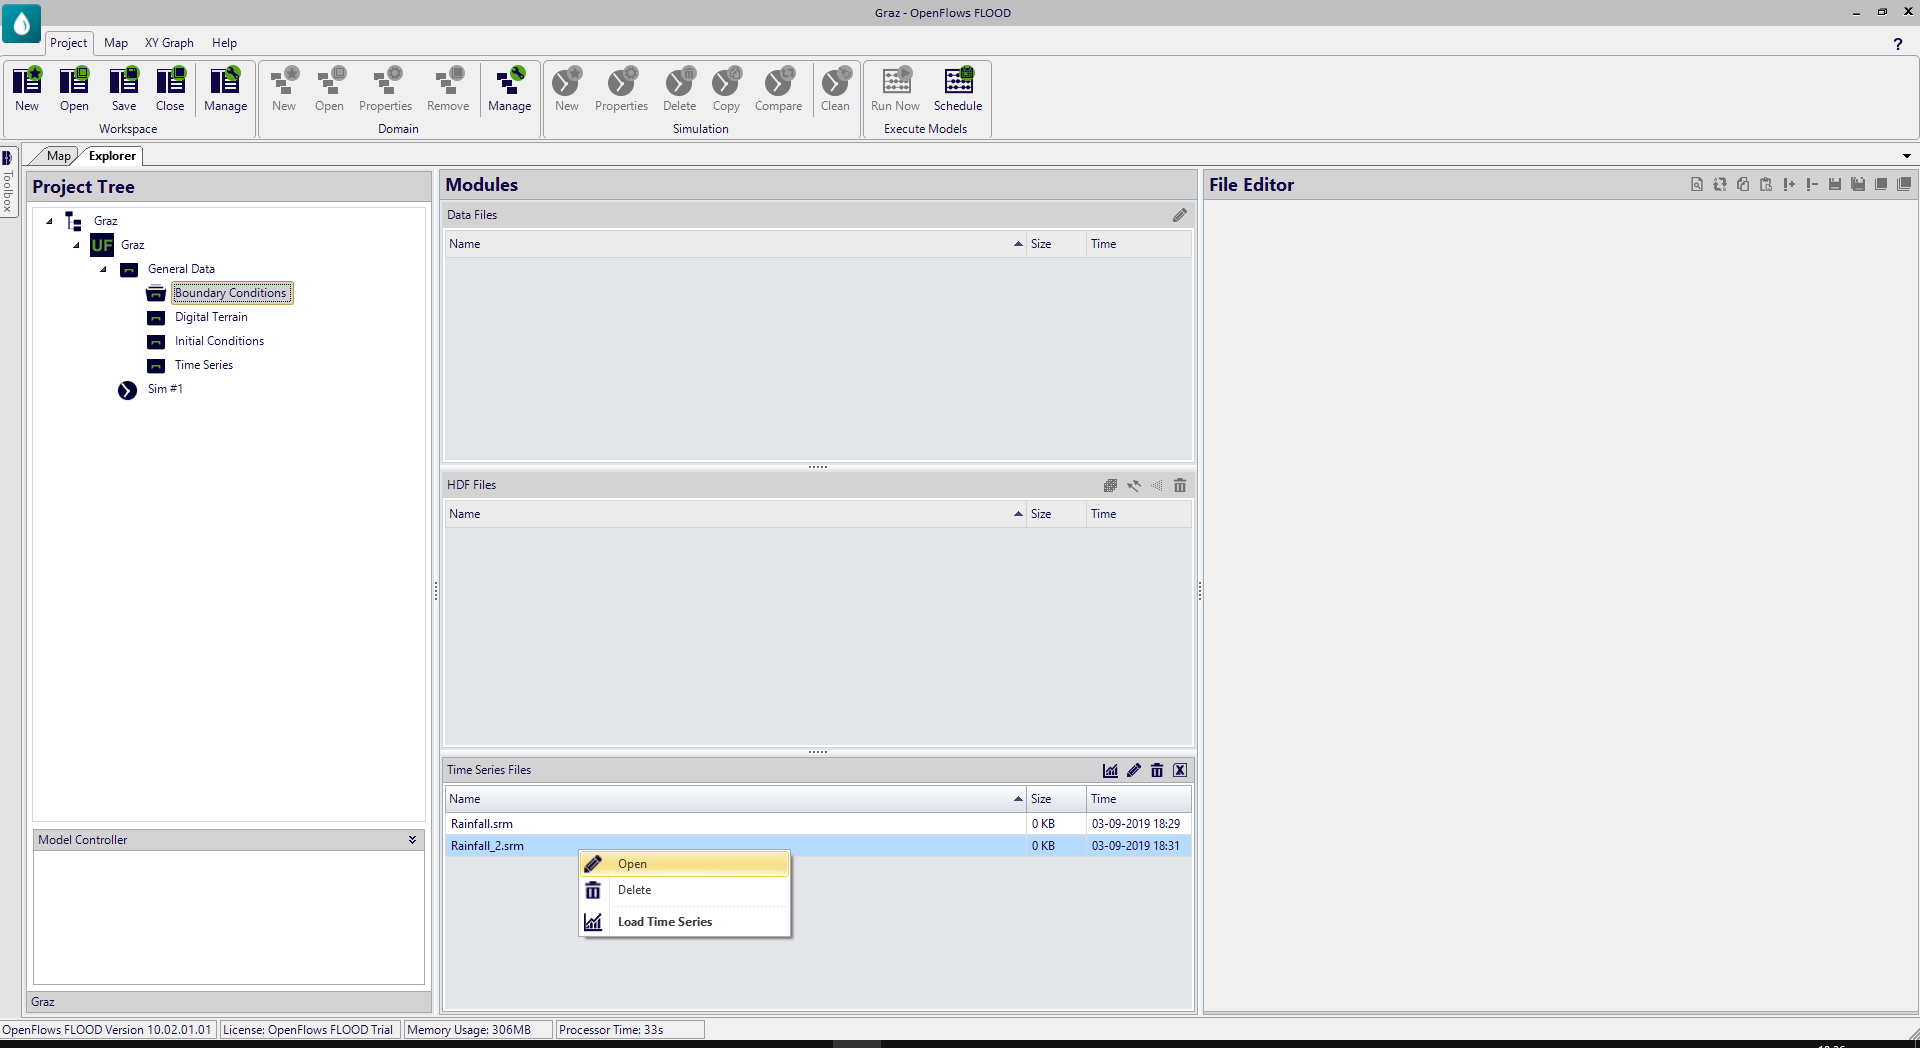Click Run Now in Execute Models
Image resolution: width=1920 pixels, height=1048 pixels.
pos(895,89)
